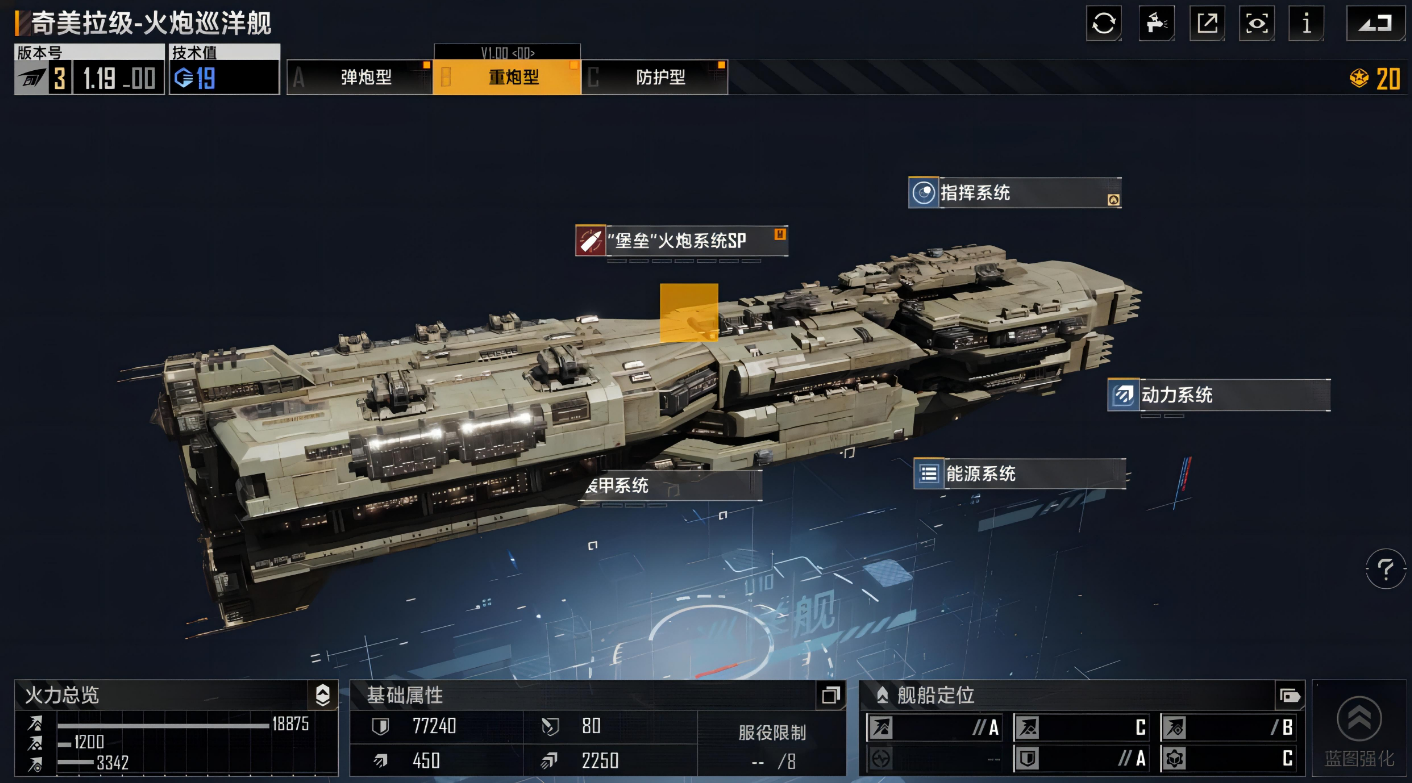Select the 防护型 variant tab

point(654,77)
